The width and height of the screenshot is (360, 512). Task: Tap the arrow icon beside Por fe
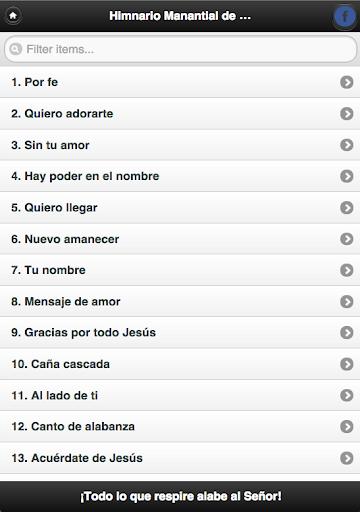pyautogui.click(x=347, y=82)
